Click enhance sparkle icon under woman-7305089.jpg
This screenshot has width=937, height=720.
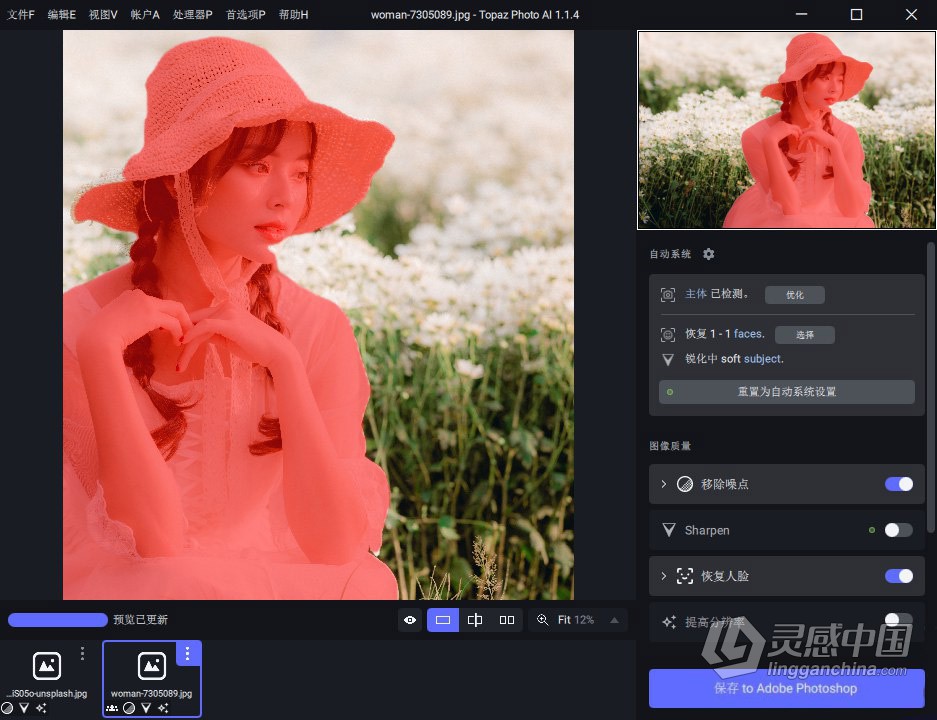163,708
